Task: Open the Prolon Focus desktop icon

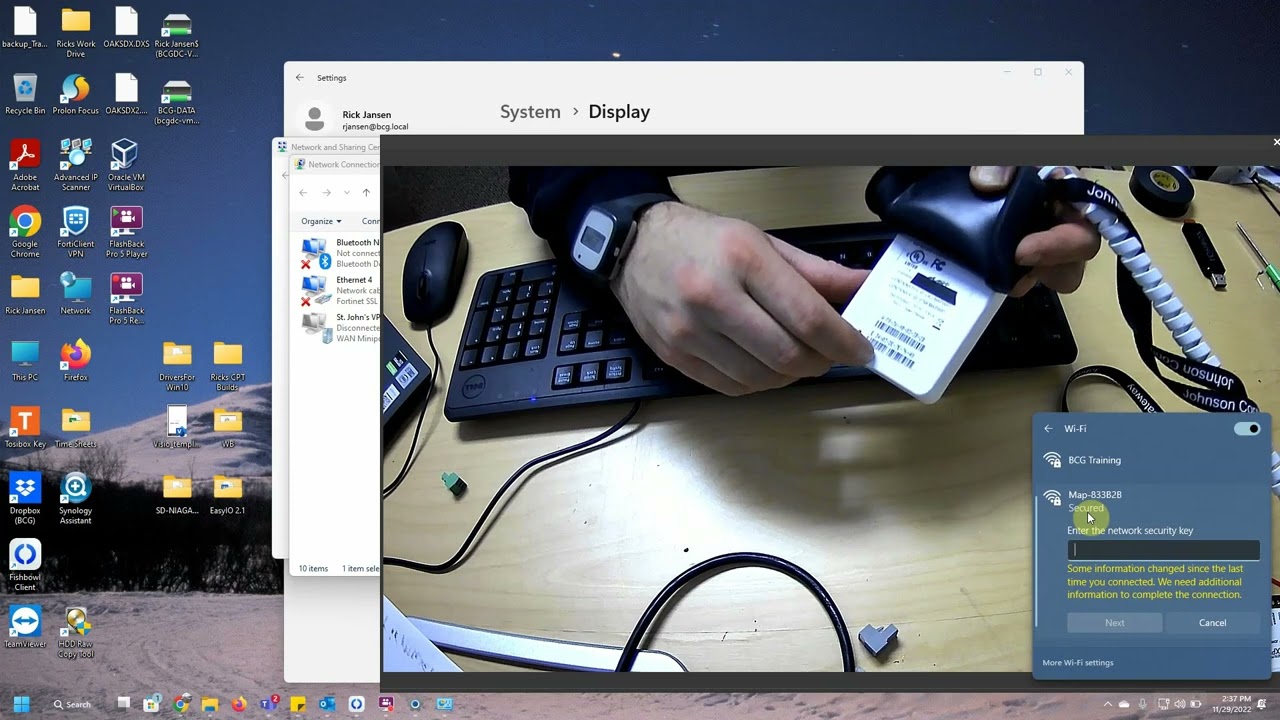Action: [75, 95]
